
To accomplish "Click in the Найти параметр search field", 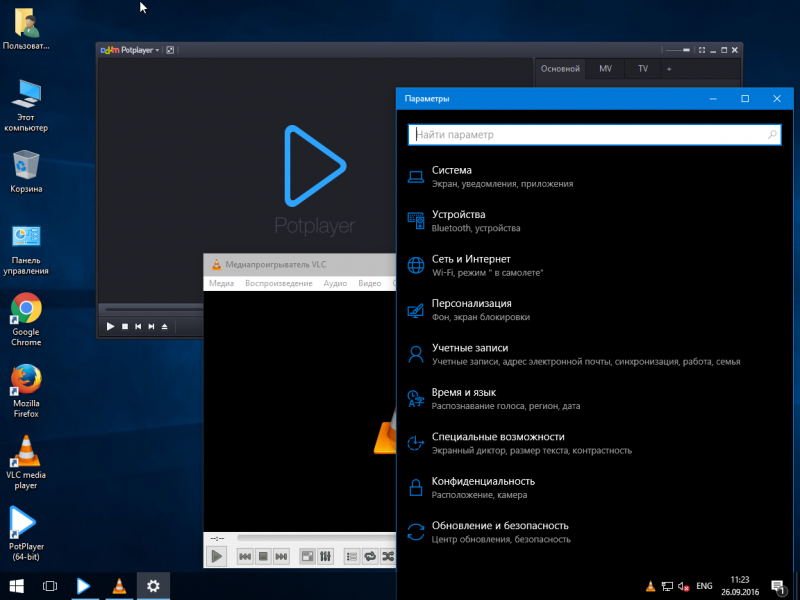I will pyautogui.click(x=594, y=135).
